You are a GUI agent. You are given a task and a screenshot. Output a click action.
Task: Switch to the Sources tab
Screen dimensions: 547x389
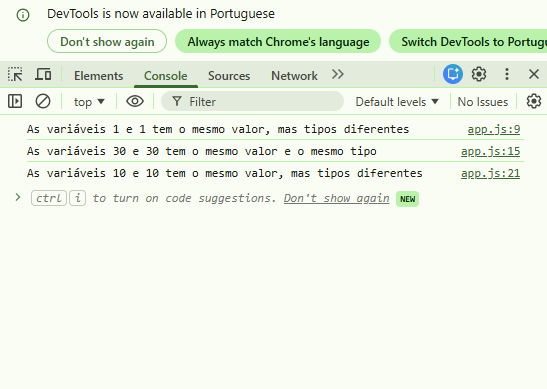(x=229, y=76)
